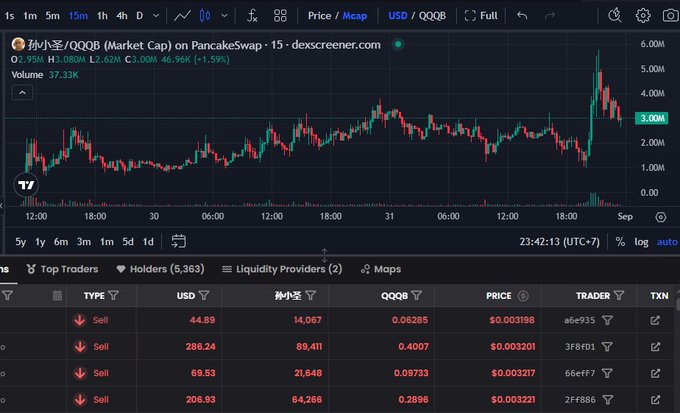The height and width of the screenshot is (413, 680).
Task: Switch chart to 1h interval
Action: (102, 16)
